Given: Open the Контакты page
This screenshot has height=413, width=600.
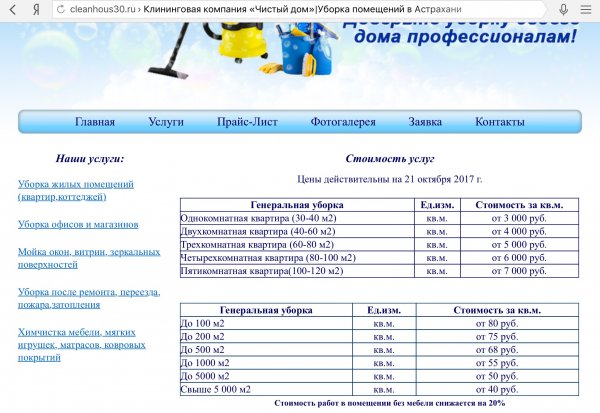Looking at the screenshot, I should [499, 122].
